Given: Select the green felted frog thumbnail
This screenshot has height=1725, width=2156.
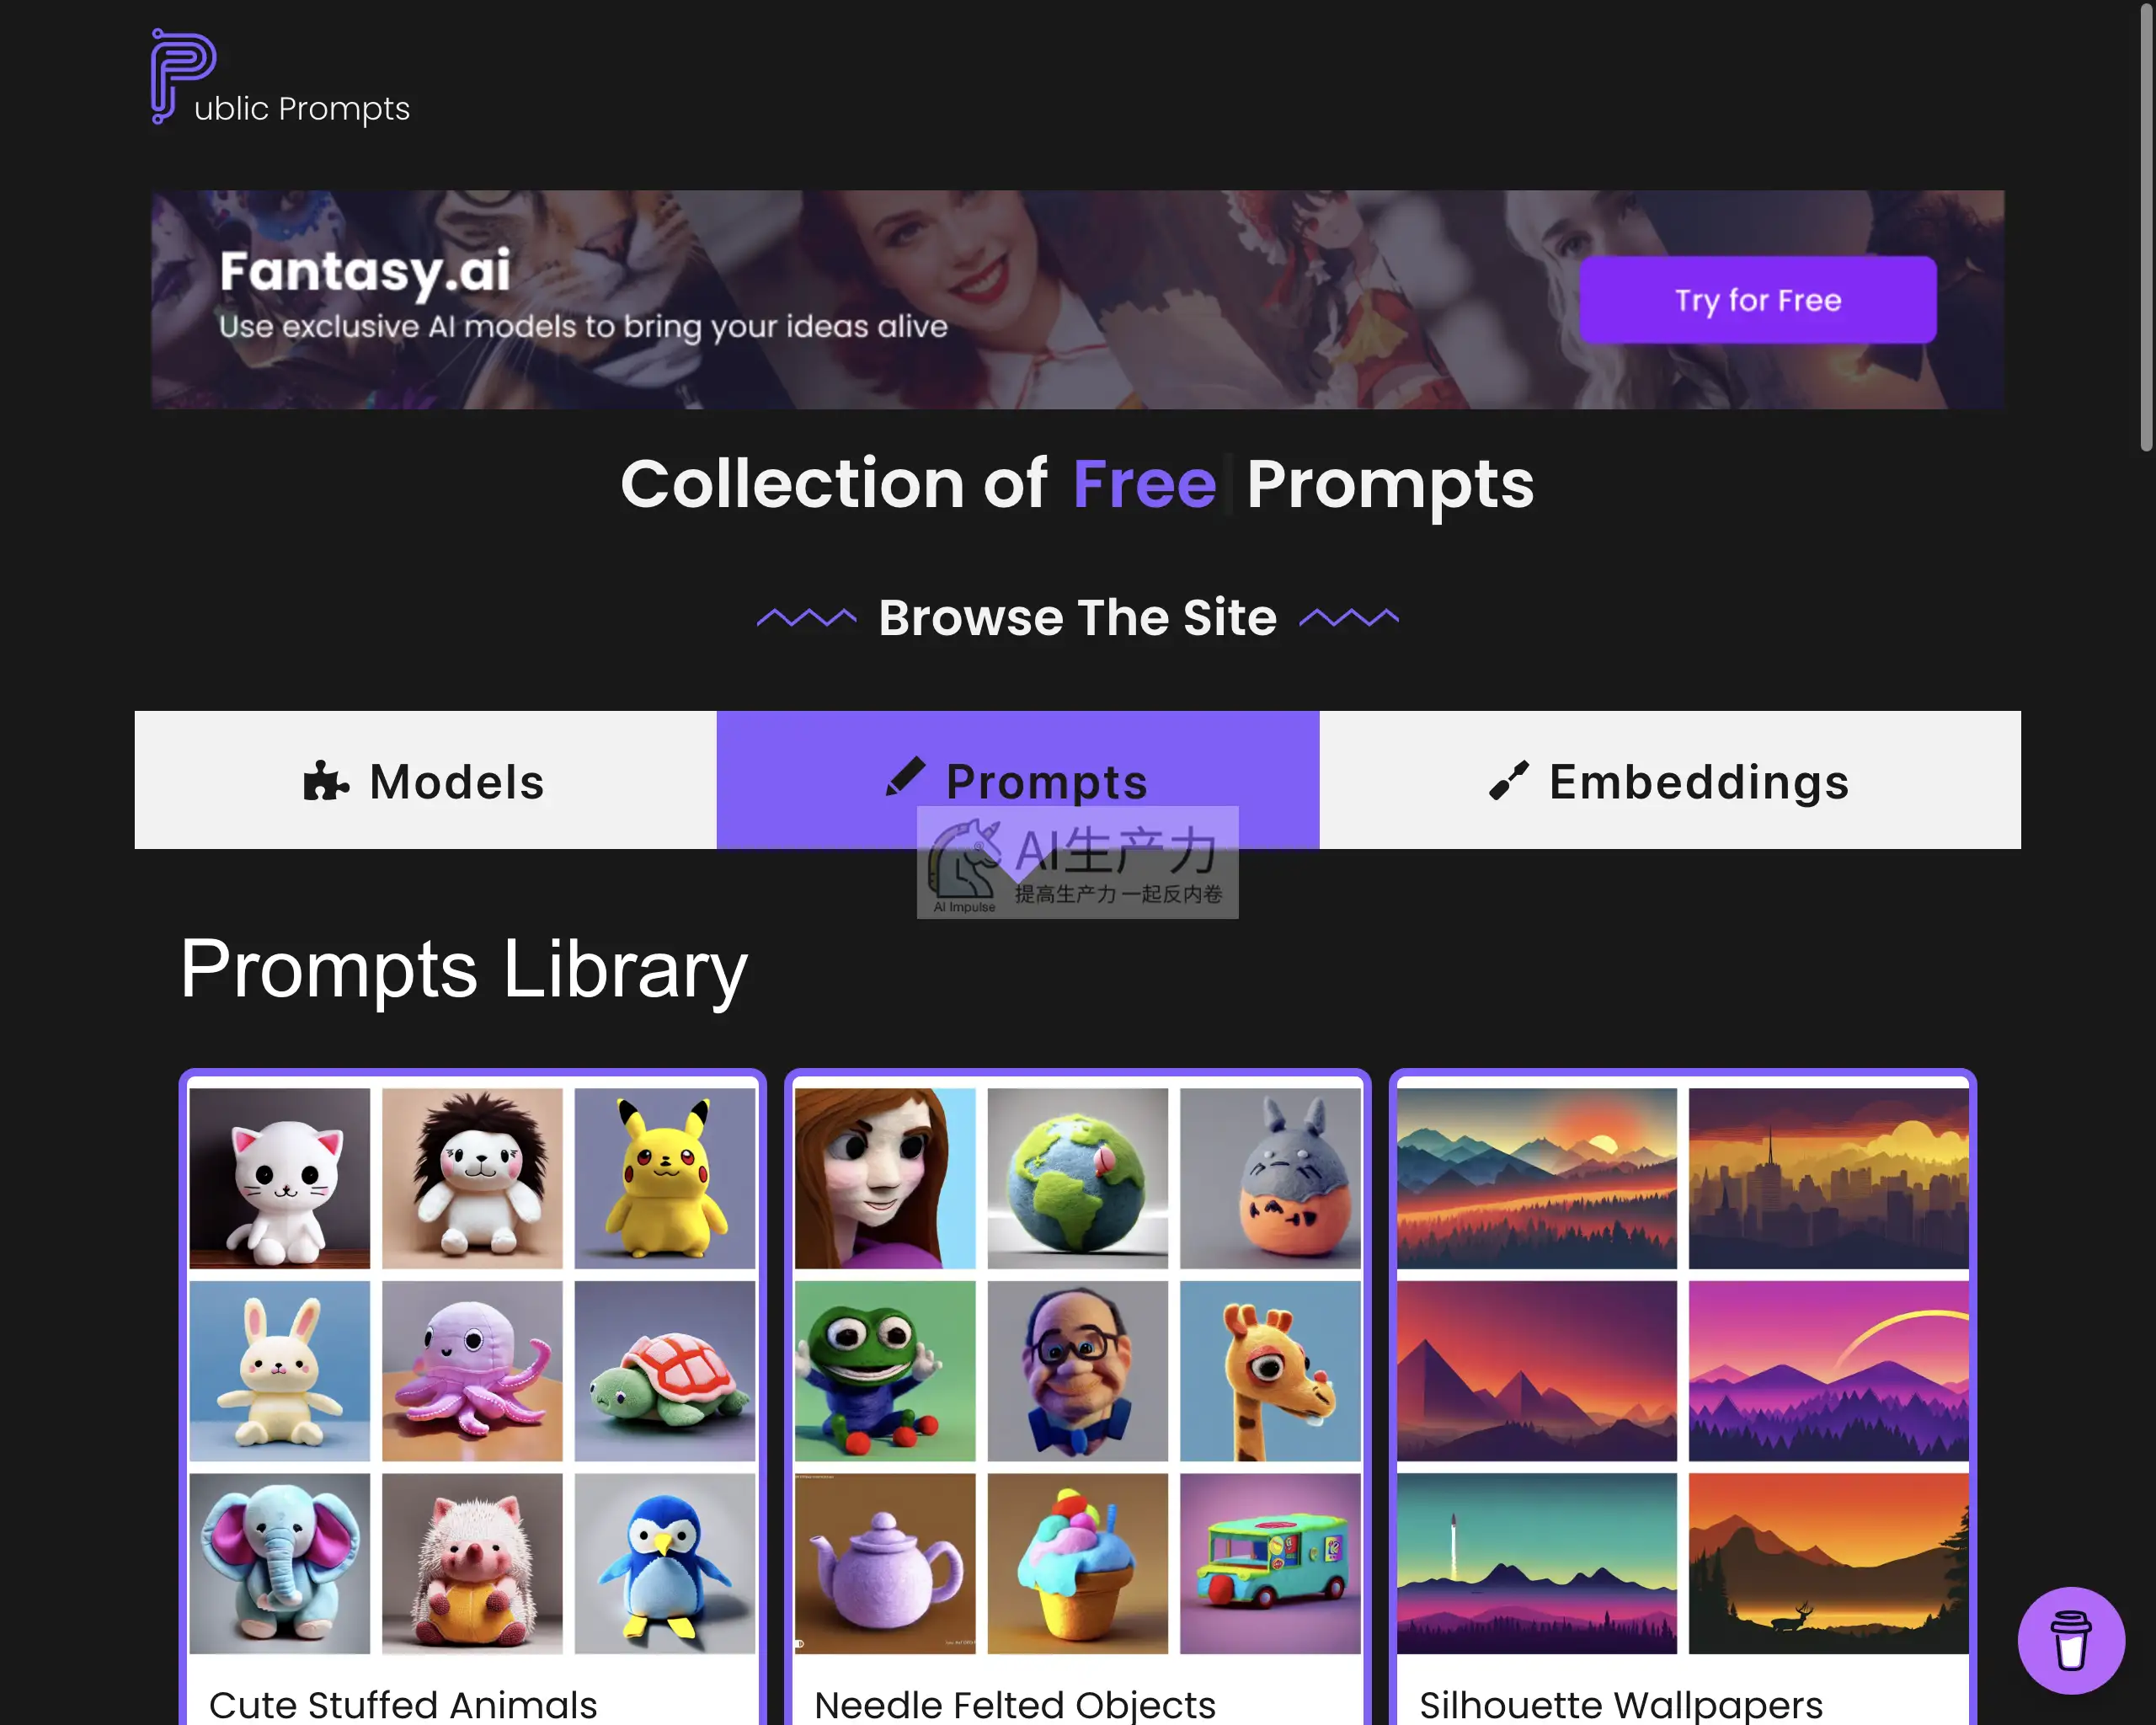Looking at the screenshot, I should [x=885, y=1371].
